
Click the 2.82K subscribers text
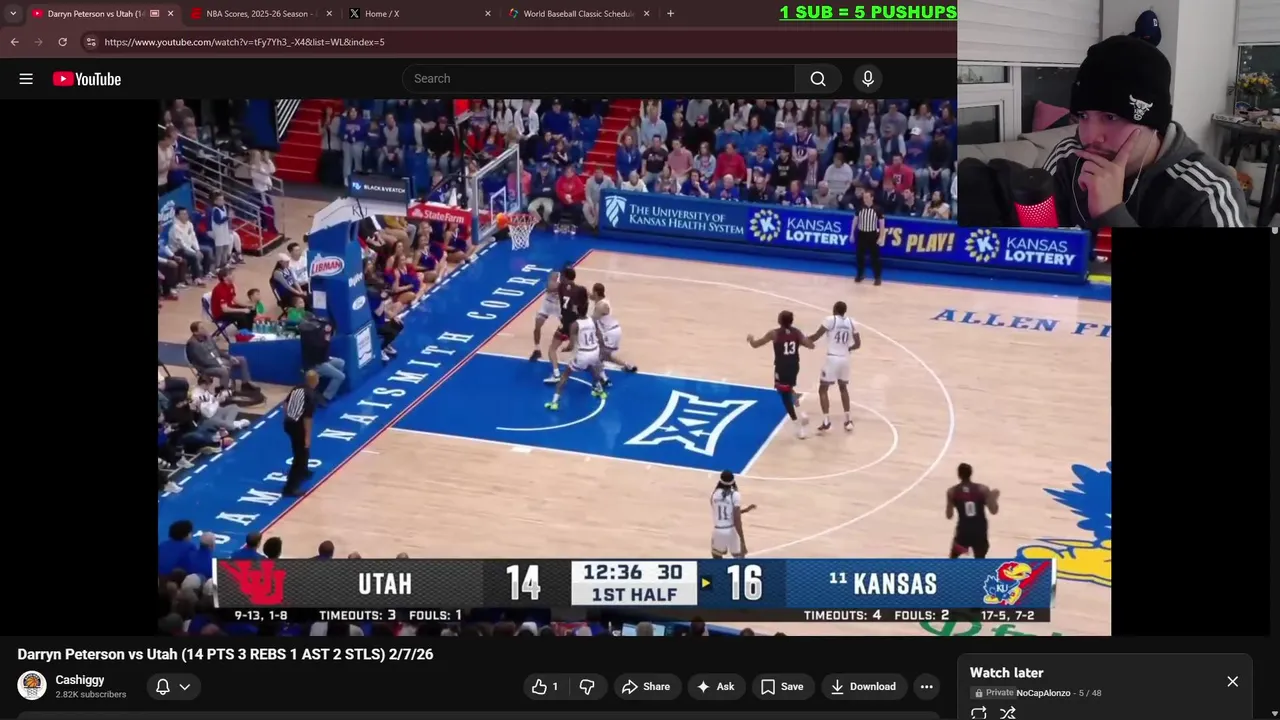click(x=91, y=695)
